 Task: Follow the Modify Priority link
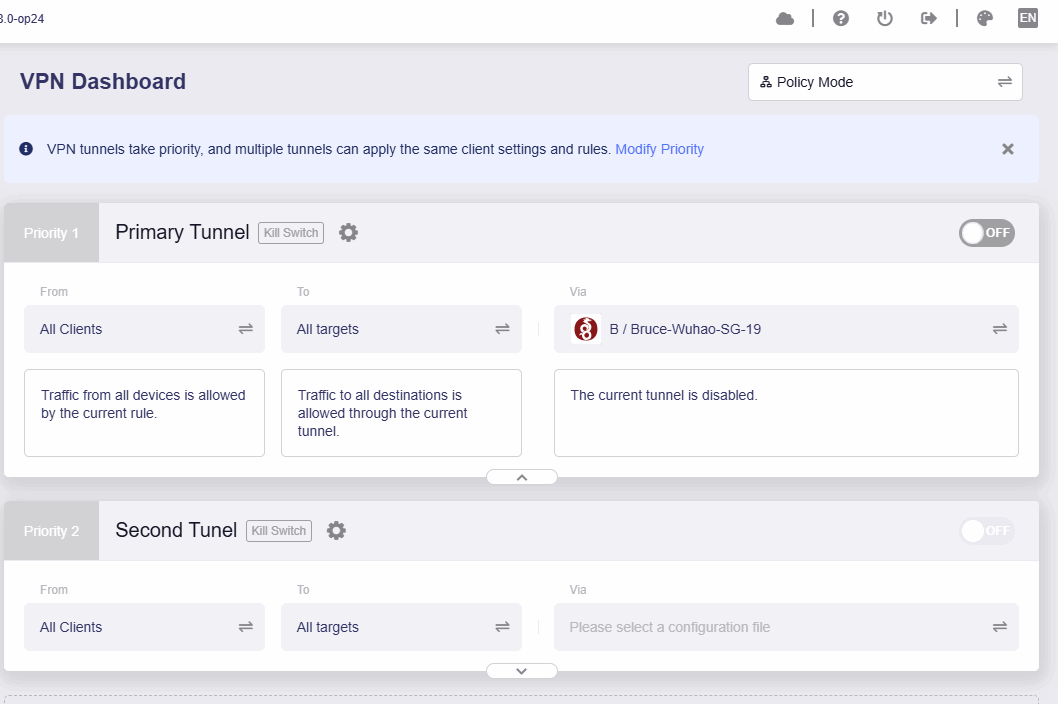(659, 149)
